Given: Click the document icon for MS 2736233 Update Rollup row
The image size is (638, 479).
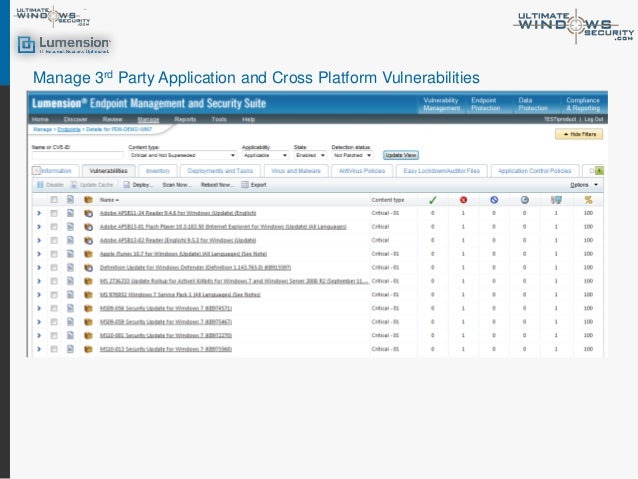Looking at the screenshot, I should tap(70, 281).
